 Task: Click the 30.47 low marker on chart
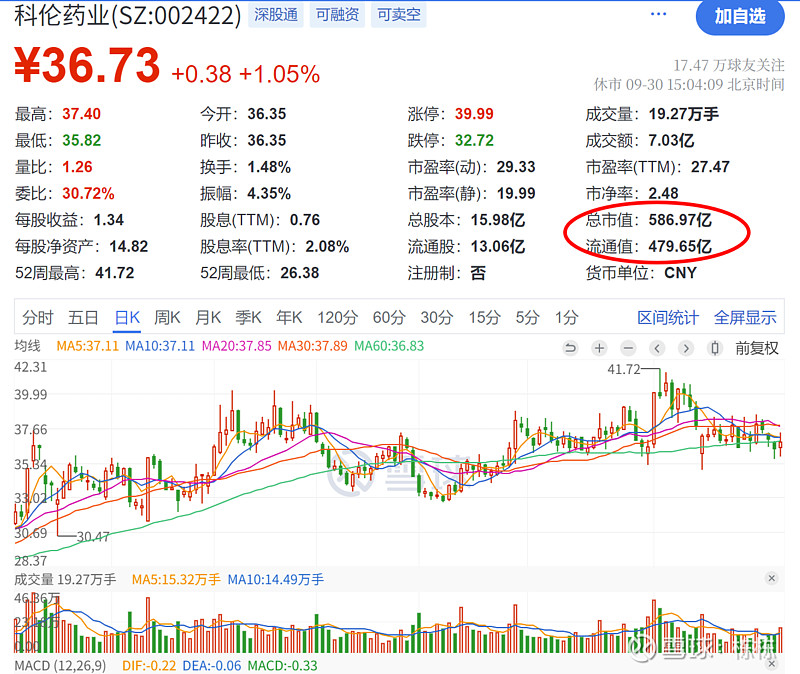tap(93, 537)
